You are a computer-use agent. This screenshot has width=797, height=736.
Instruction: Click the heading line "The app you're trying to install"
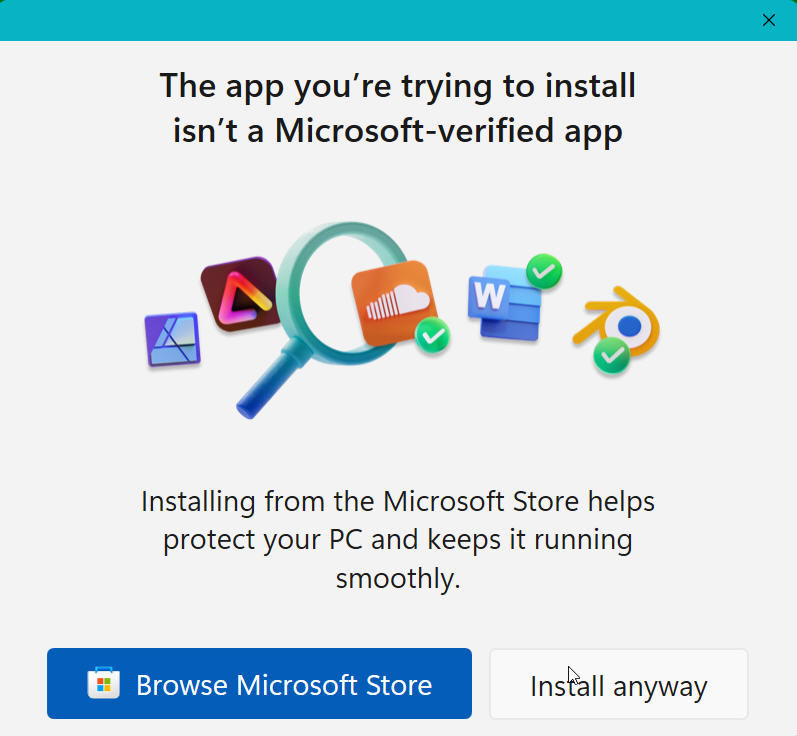click(x=397, y=86)
